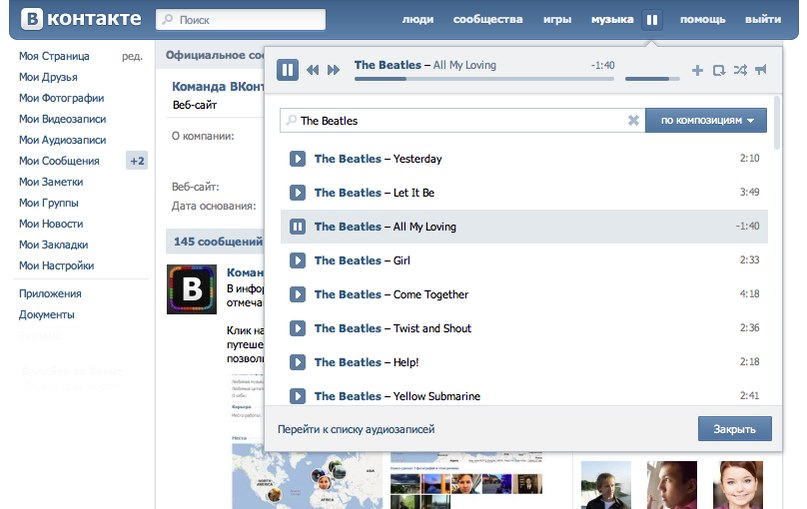Click the Come Together duration 4:18
This screenshot has width=807, height=509.
tap(749, 294)
